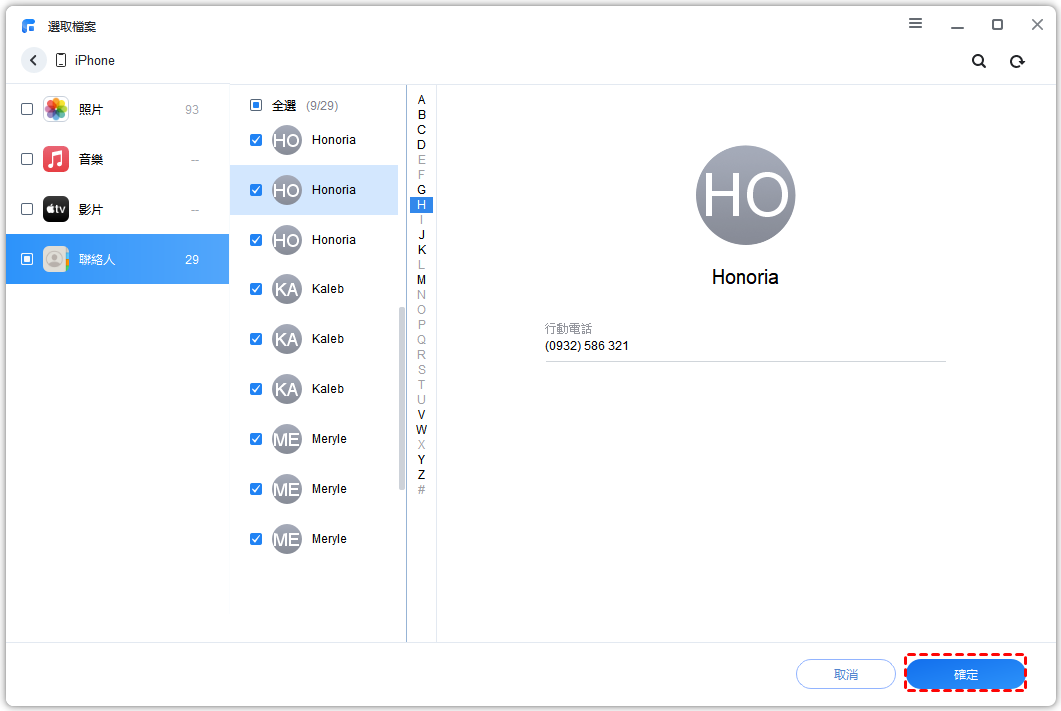Click the 取消 cancel button
Screen dimensions: 1061x711
tap(845, 675)
